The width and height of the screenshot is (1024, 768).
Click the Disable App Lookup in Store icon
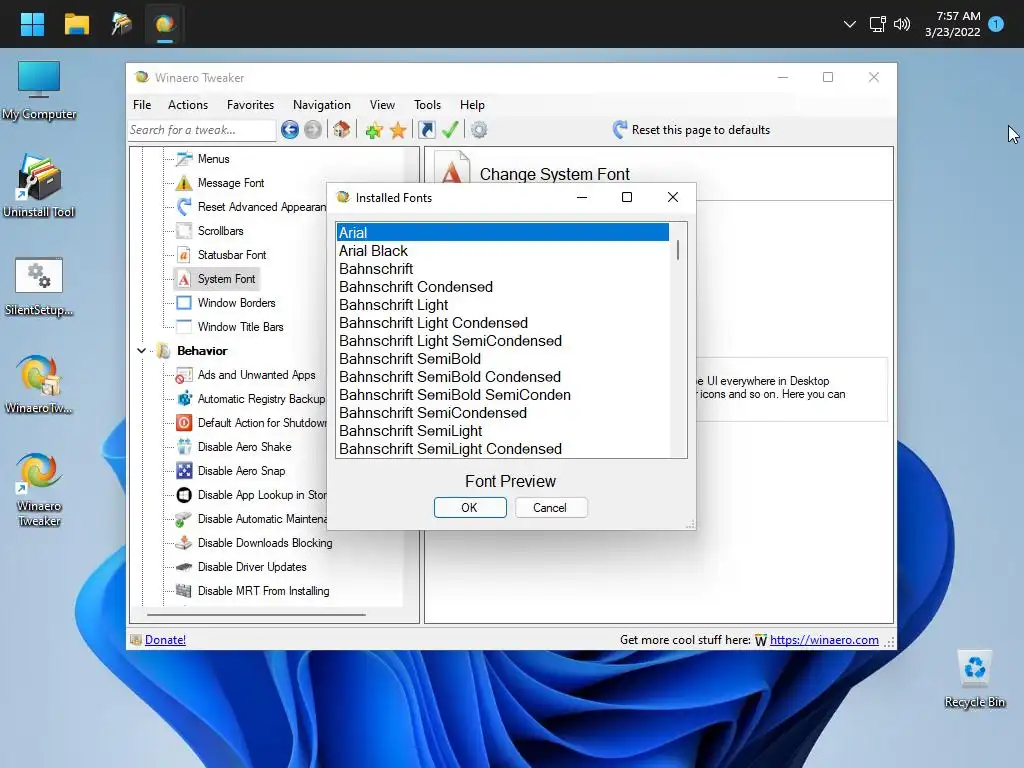coord(185,495)
